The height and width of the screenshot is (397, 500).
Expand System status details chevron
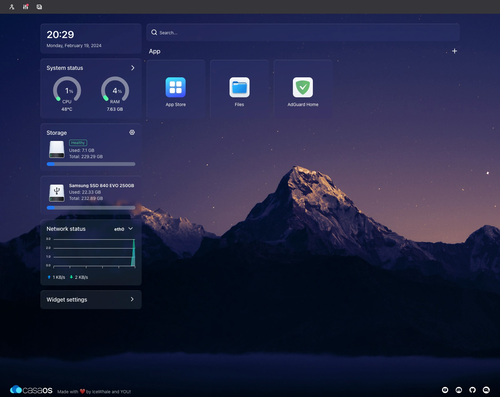point(133,68)
